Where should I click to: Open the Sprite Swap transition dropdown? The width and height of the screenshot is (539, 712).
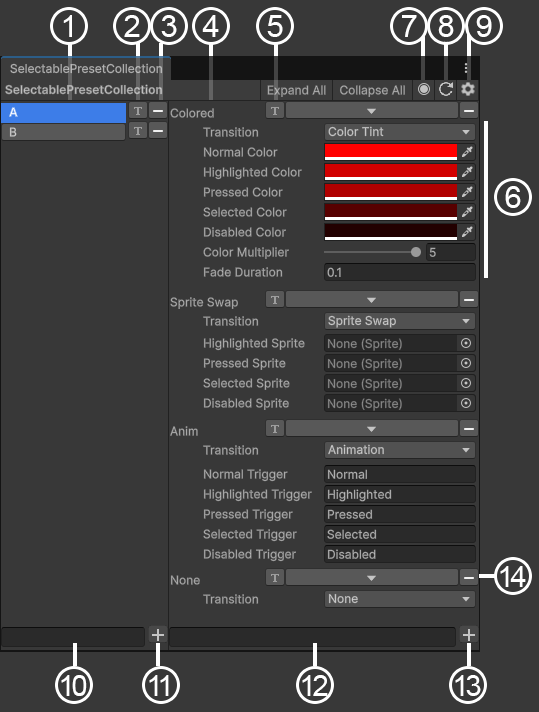(x=400, y=321)
